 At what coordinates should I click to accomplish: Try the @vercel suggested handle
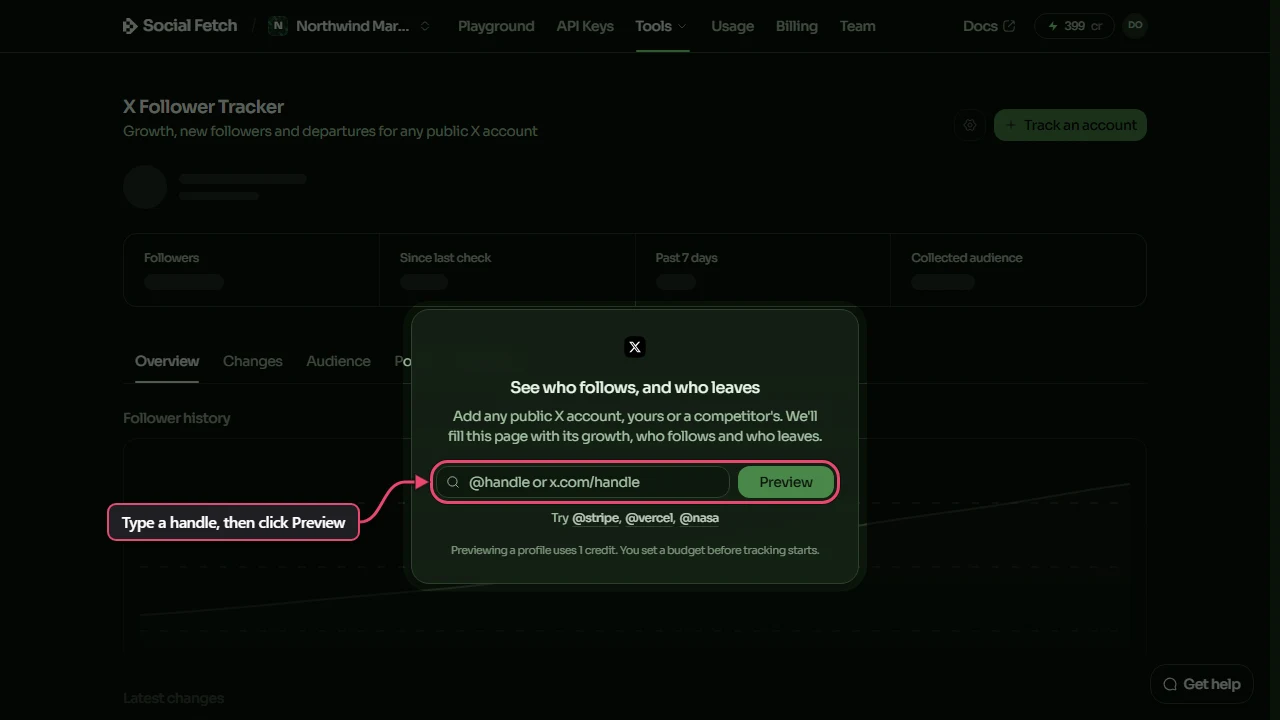[x=649, y=518]
